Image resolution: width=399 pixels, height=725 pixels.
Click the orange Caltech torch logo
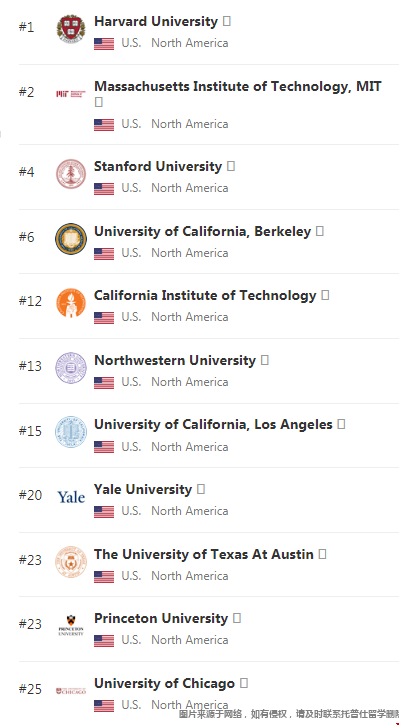71,303
